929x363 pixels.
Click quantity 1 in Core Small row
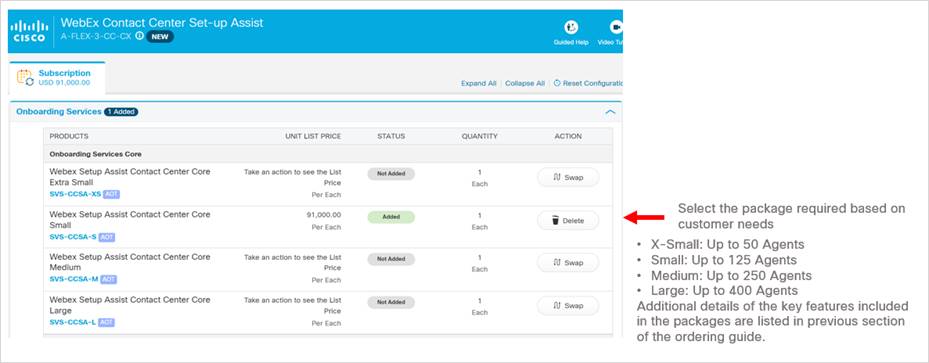[480, 215]
